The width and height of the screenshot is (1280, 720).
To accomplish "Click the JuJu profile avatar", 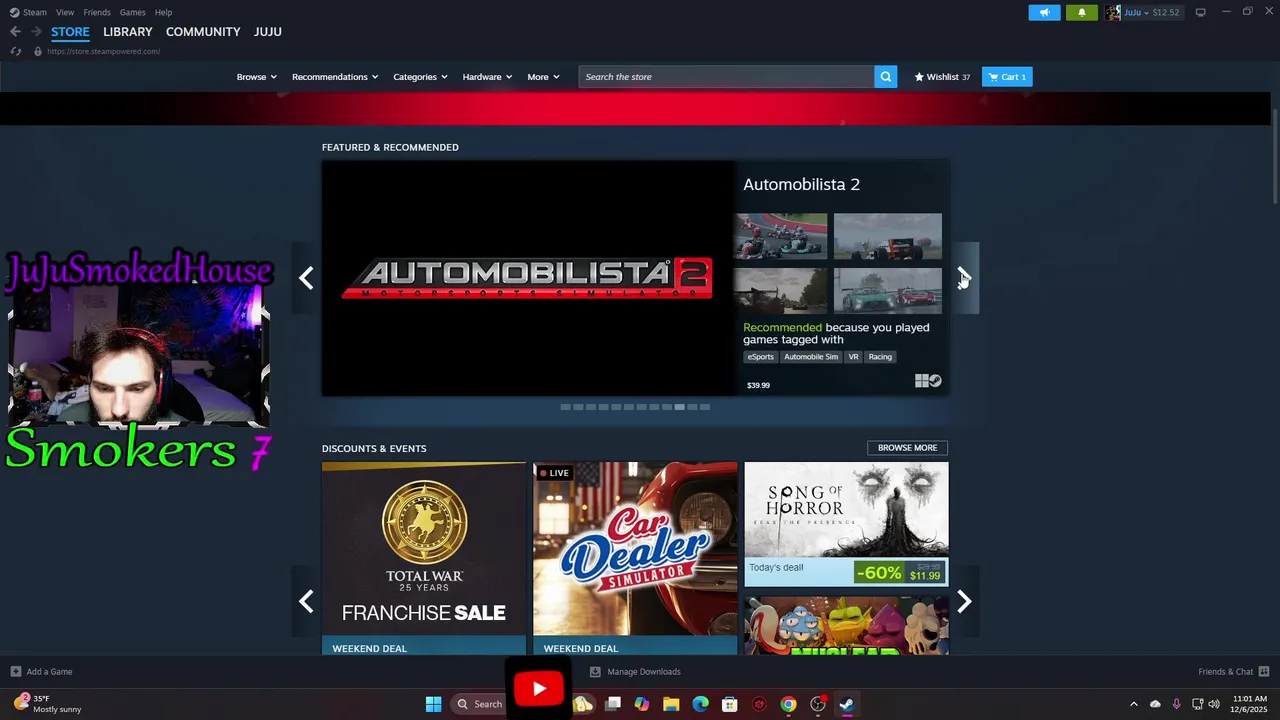I will 1113,13.
